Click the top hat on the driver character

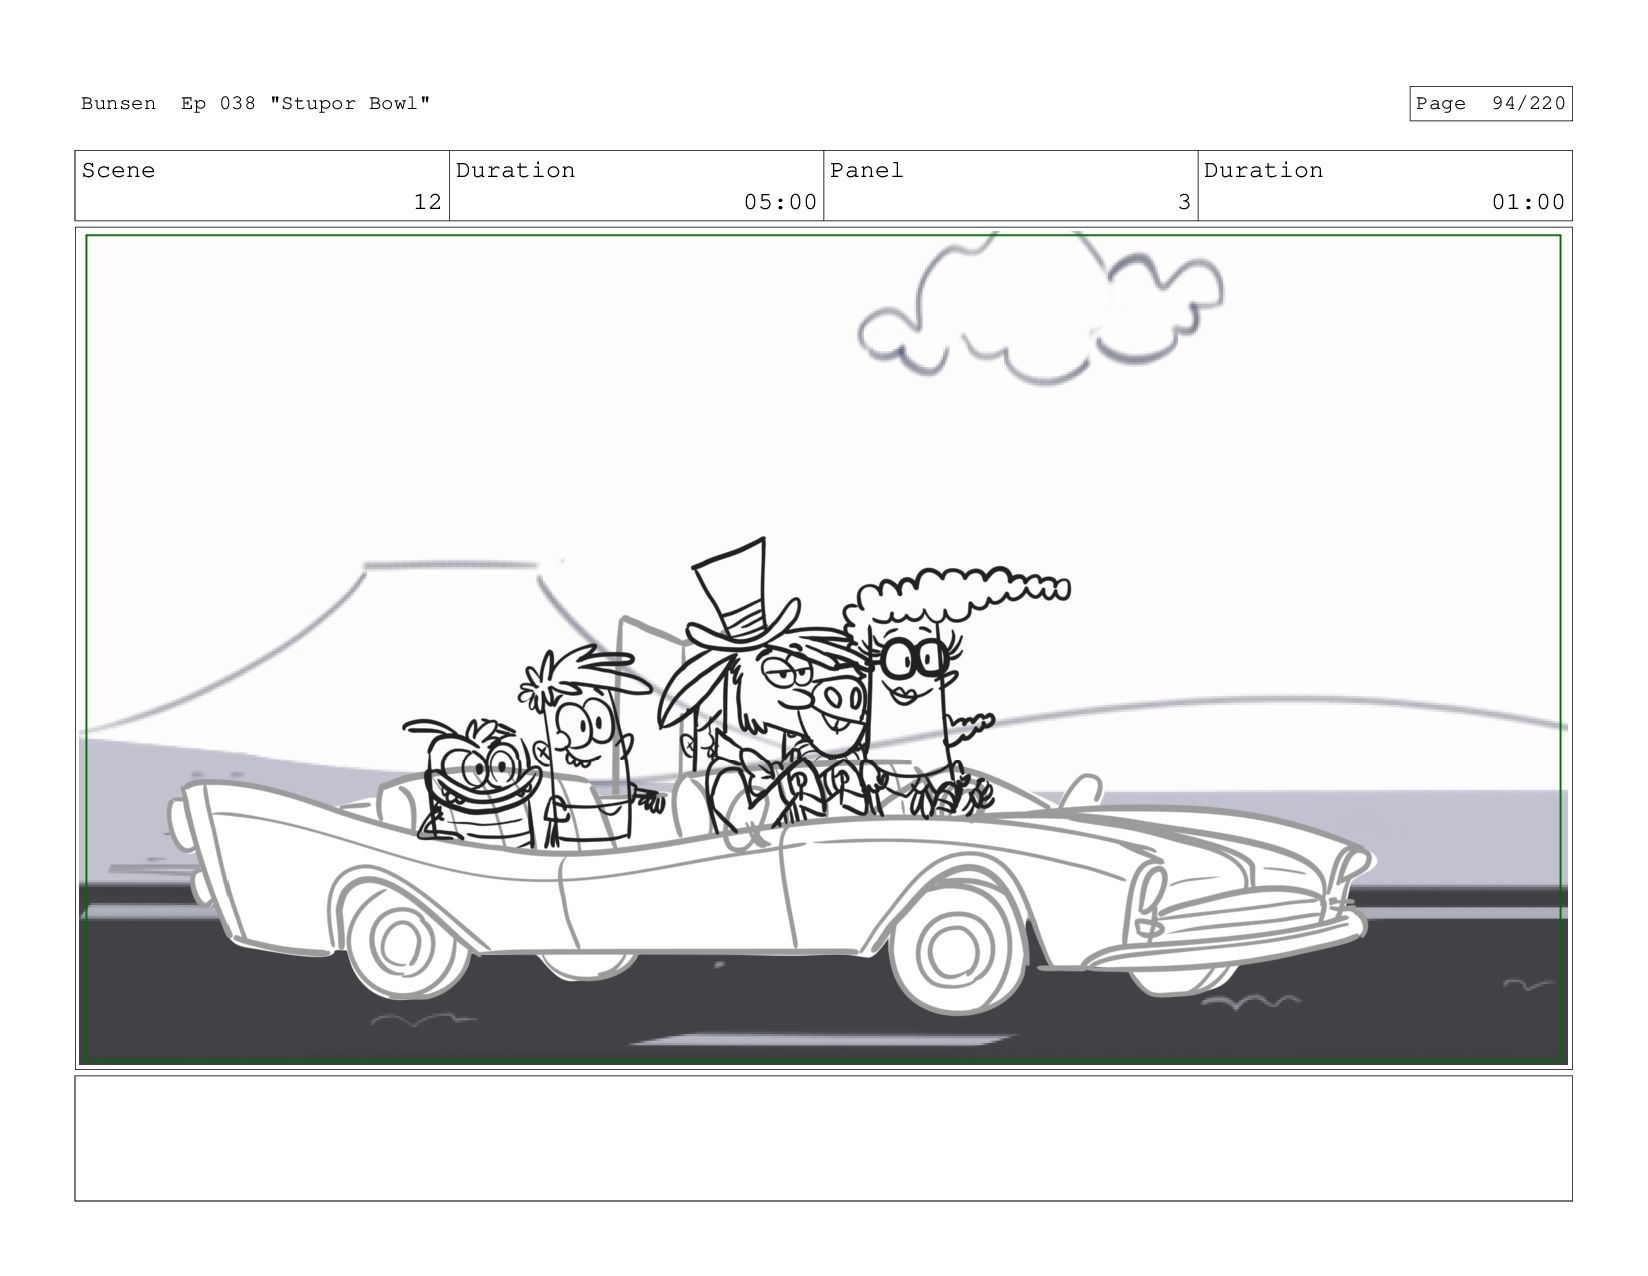click(x=745, y=594)
